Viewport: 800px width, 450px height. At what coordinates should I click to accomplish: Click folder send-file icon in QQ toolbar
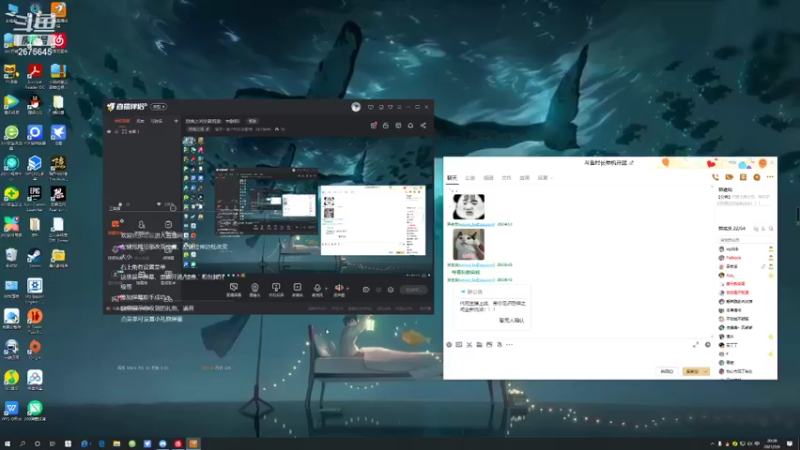(x=479, y=345)
